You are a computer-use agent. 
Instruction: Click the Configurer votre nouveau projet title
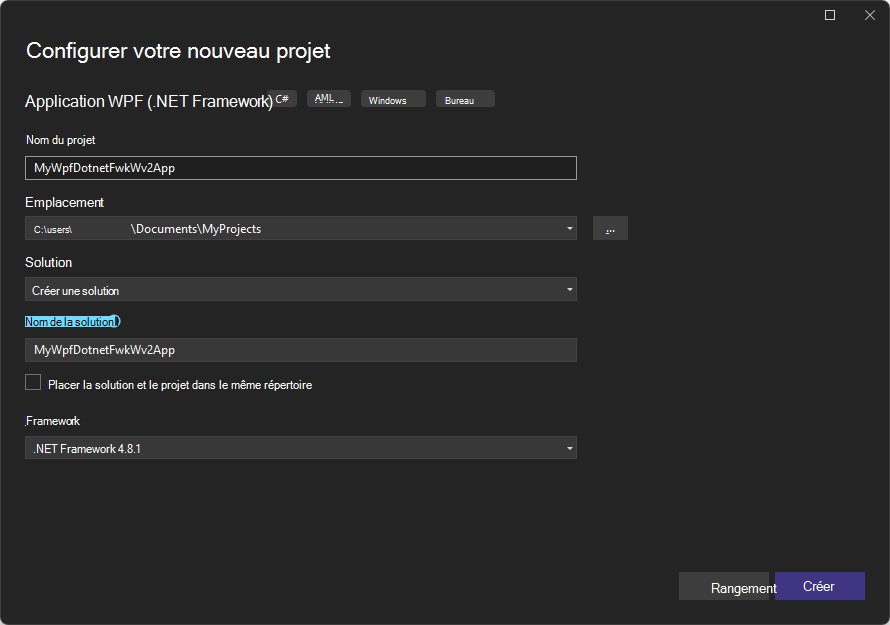coord(177,51)
